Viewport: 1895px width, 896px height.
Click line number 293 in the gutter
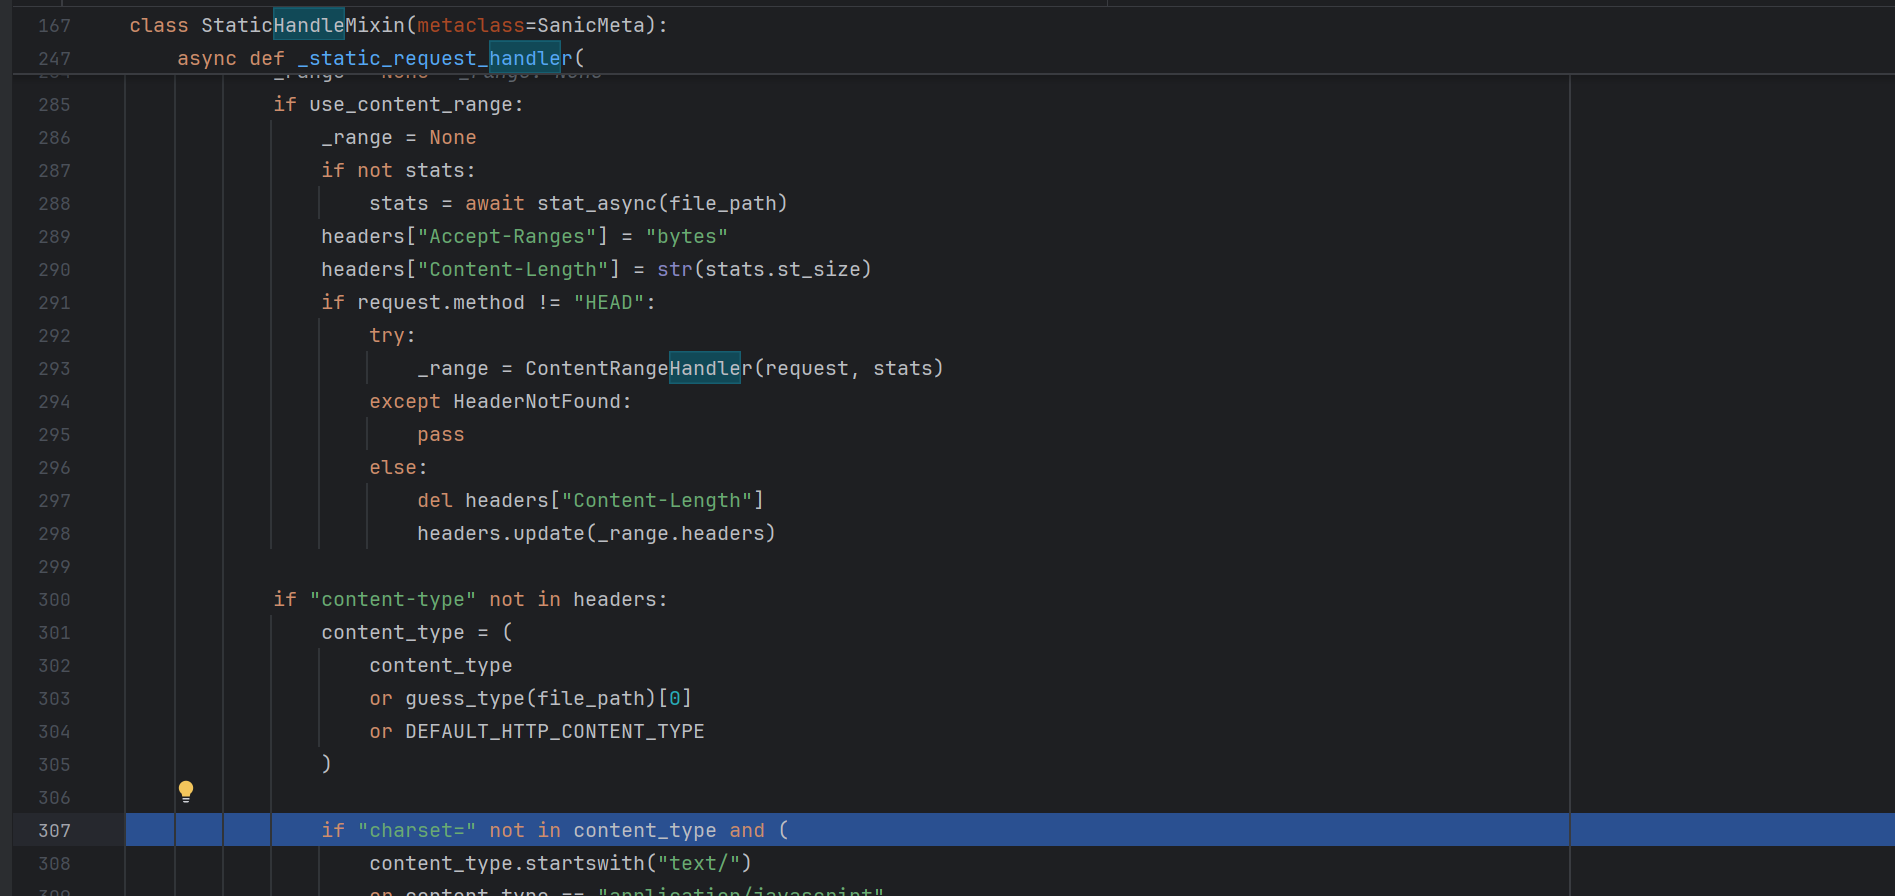54,368
